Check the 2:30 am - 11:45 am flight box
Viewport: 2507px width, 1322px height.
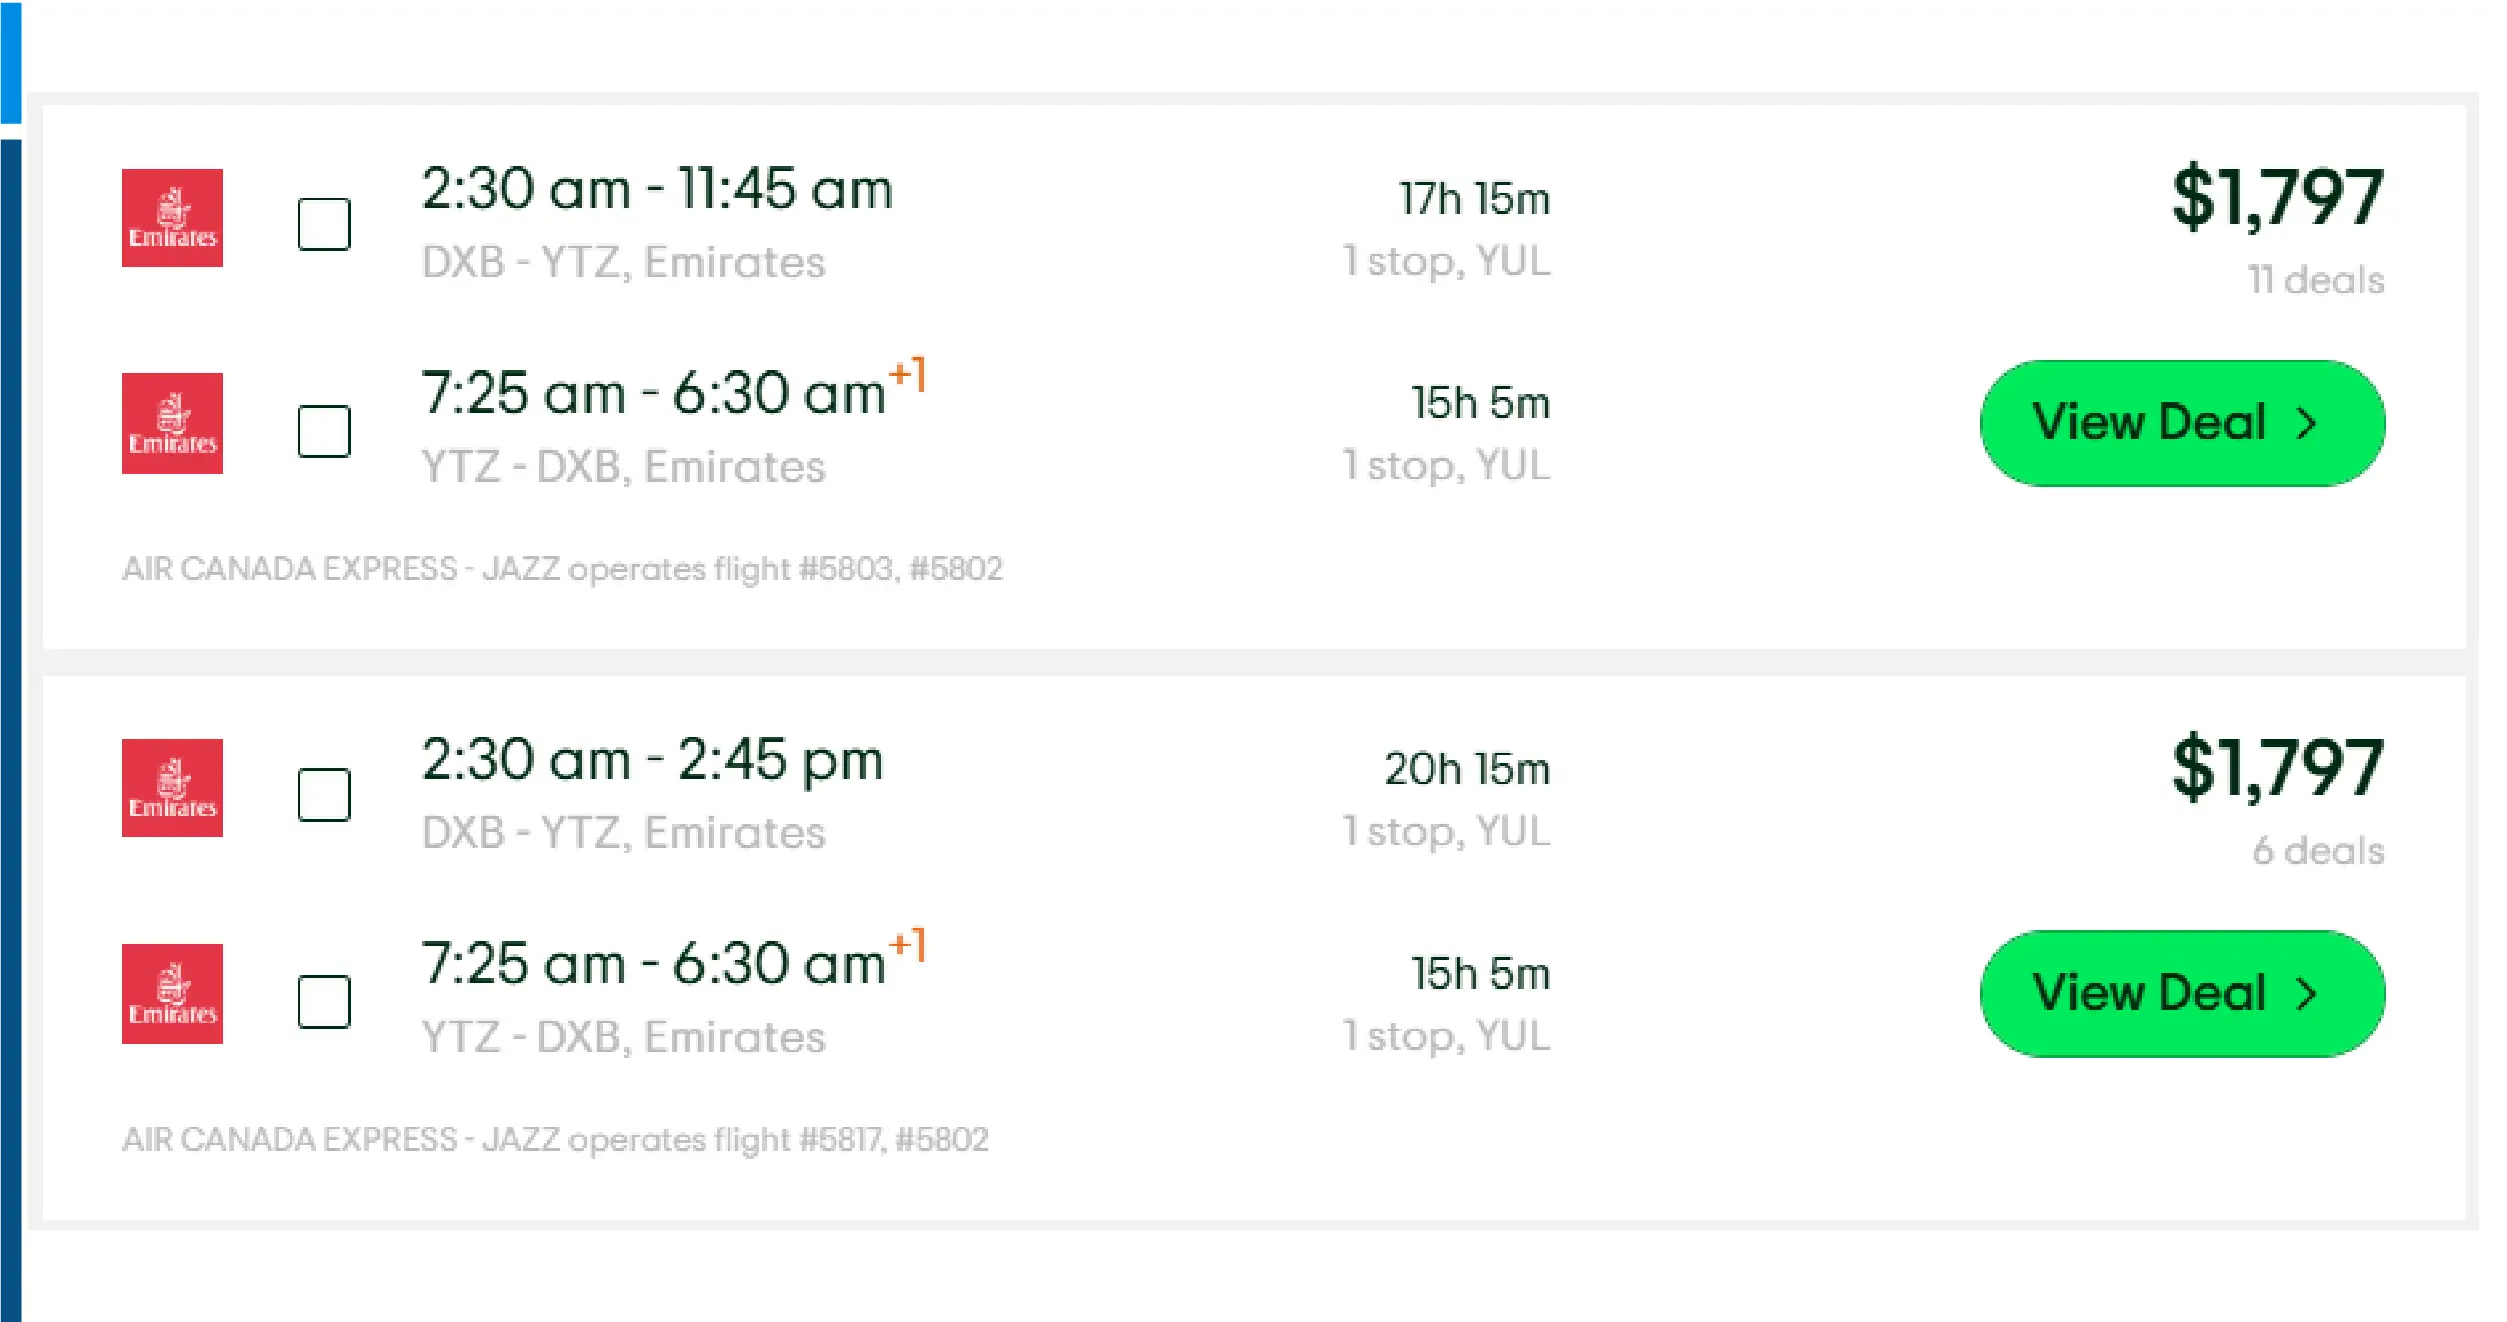pos(324,224)
